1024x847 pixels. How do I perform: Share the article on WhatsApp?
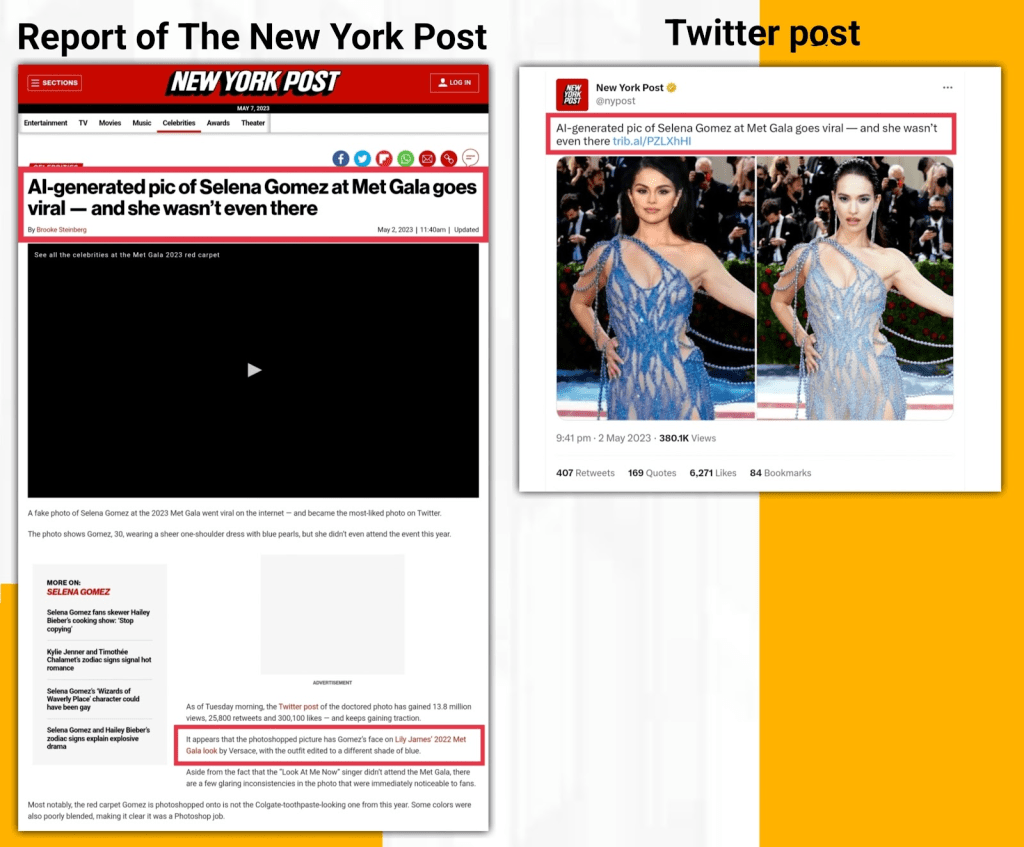[x=405, y=158]
